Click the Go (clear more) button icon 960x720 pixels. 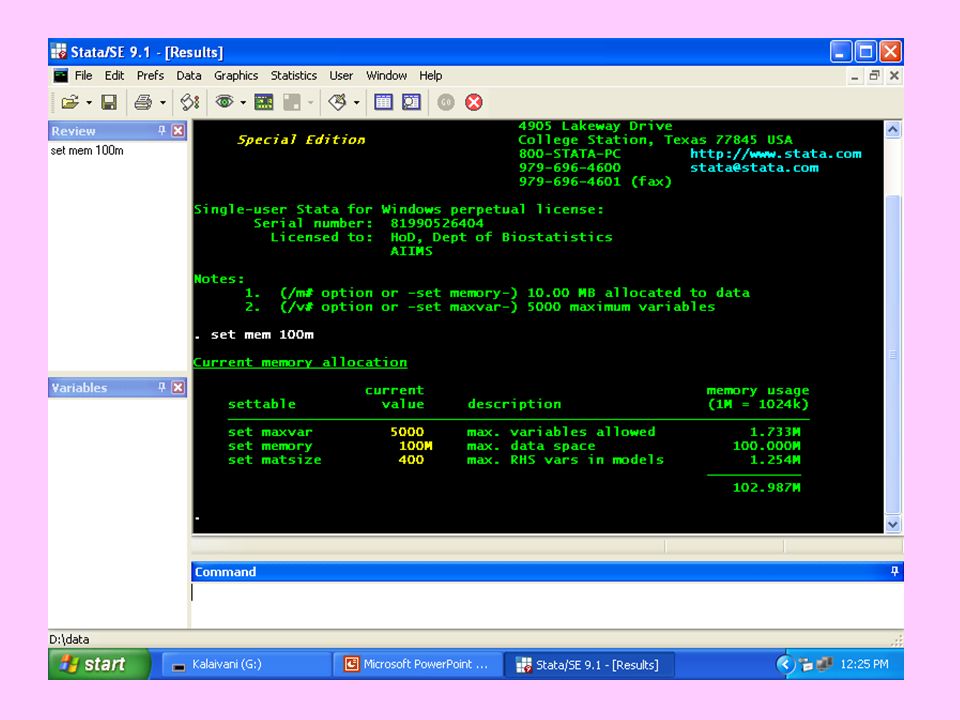[446, 102]
